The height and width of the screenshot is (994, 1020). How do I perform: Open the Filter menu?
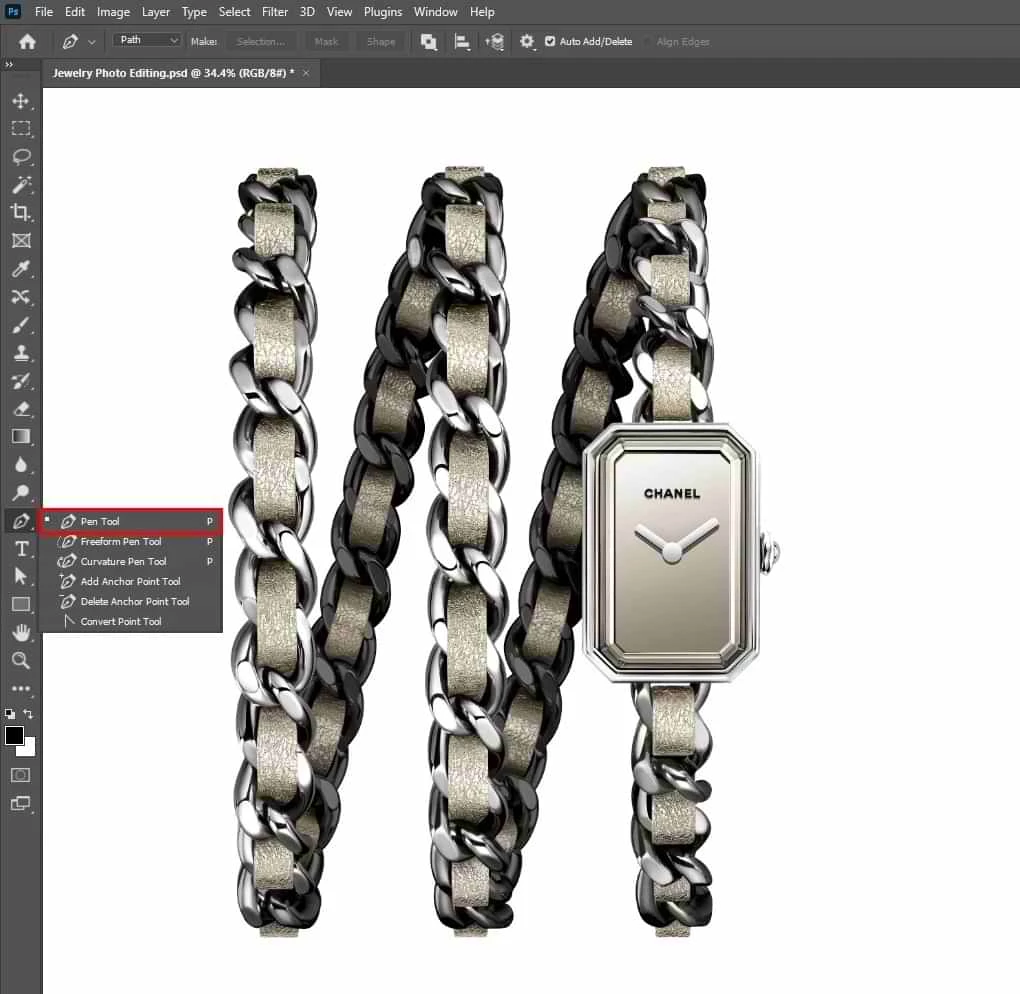click(274, 11)
